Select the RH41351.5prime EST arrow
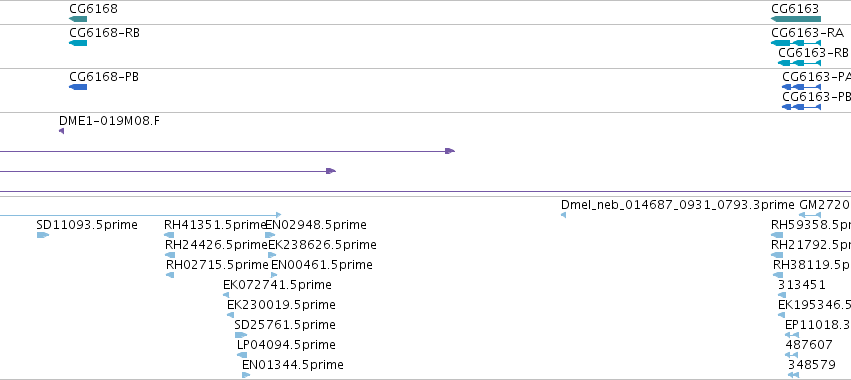This screenshot has width=851, height=380. pyautogui.click(x=169, y=235)
